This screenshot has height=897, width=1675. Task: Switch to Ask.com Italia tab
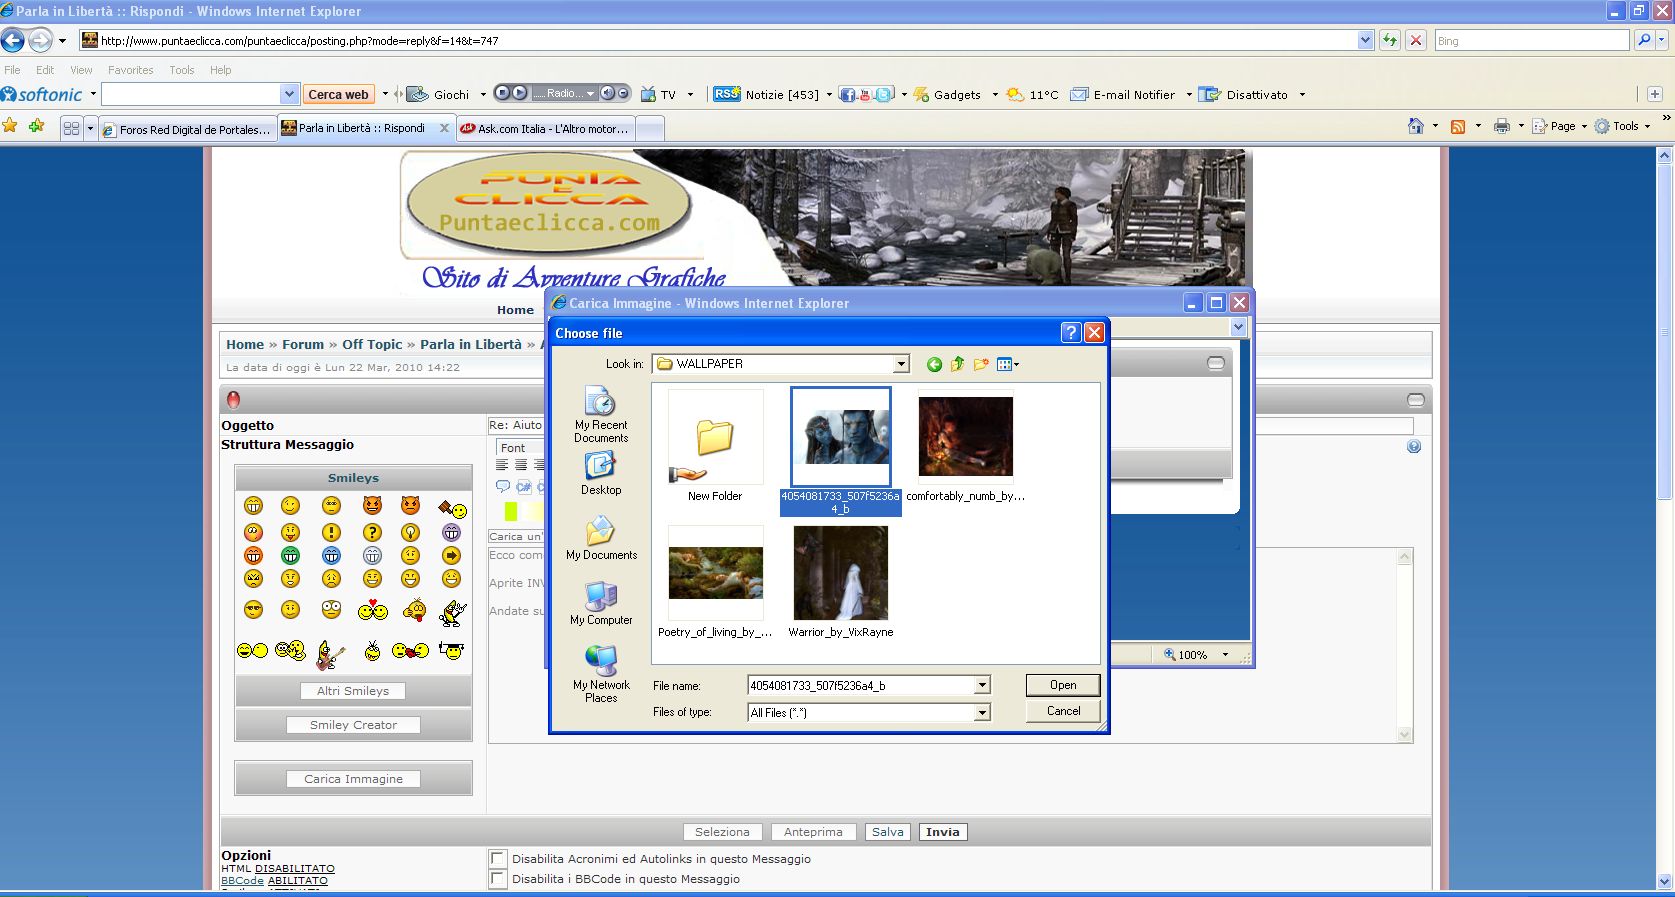pyautogui.click(x=545, y=129)
